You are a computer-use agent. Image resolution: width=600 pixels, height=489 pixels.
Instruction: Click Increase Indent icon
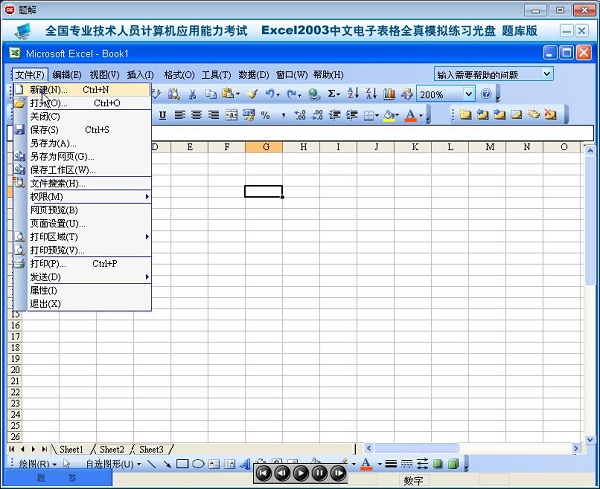click(x=352, y=115)
